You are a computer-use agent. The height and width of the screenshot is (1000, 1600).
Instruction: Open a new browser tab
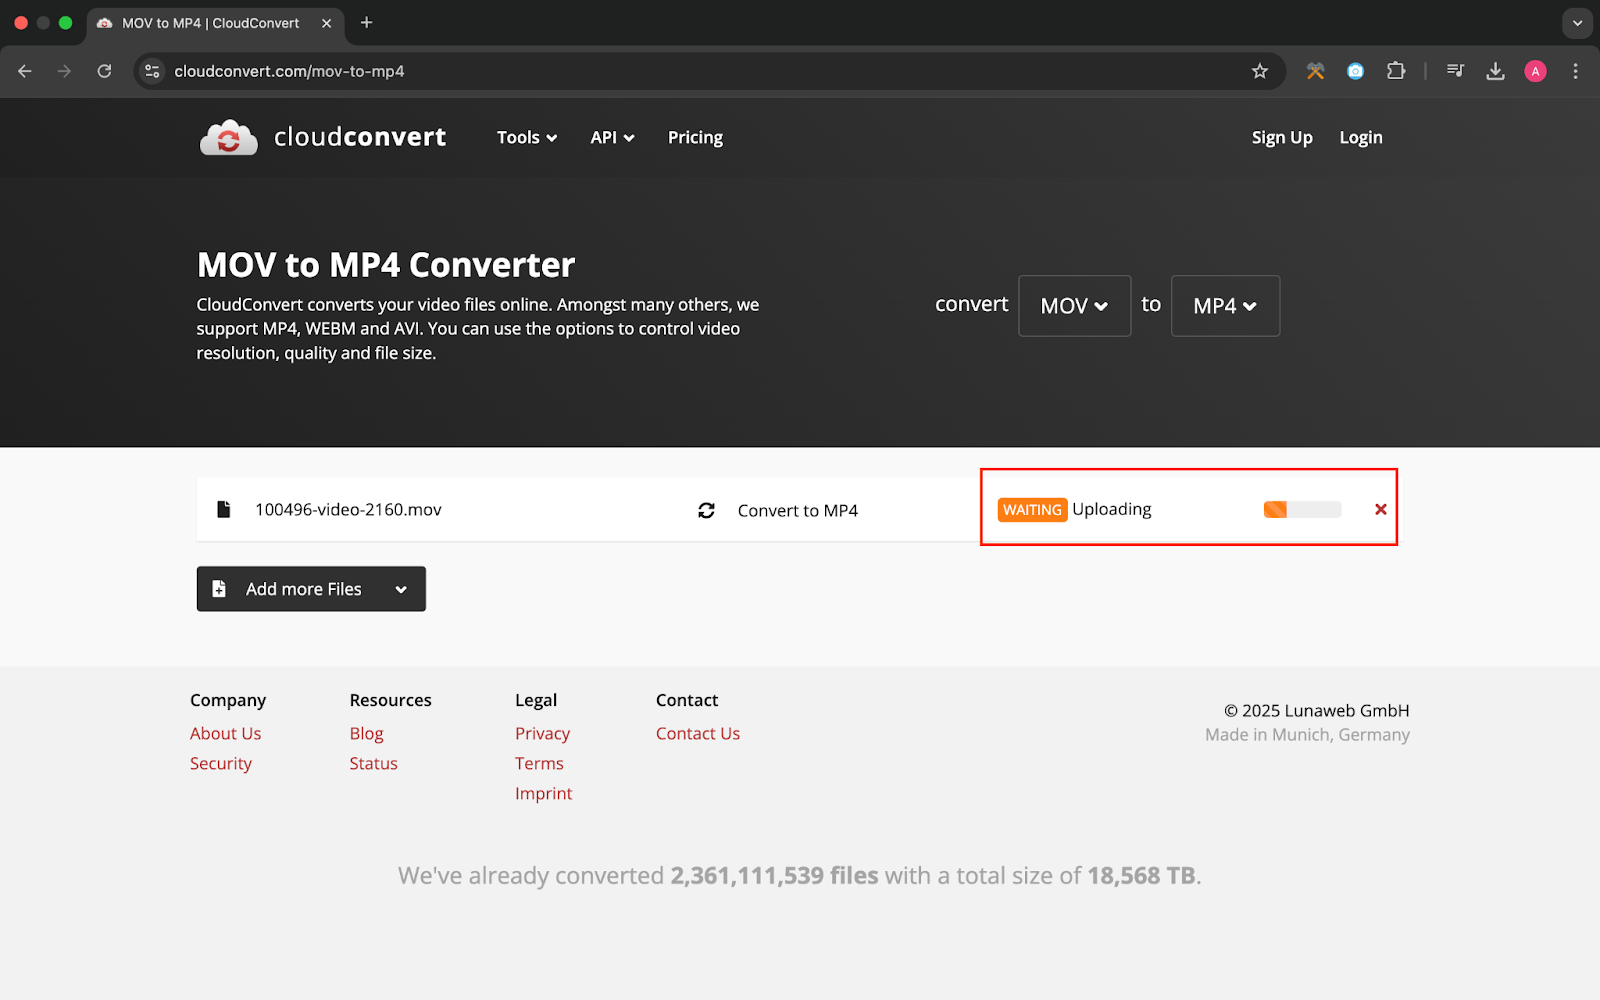(367, 23)
